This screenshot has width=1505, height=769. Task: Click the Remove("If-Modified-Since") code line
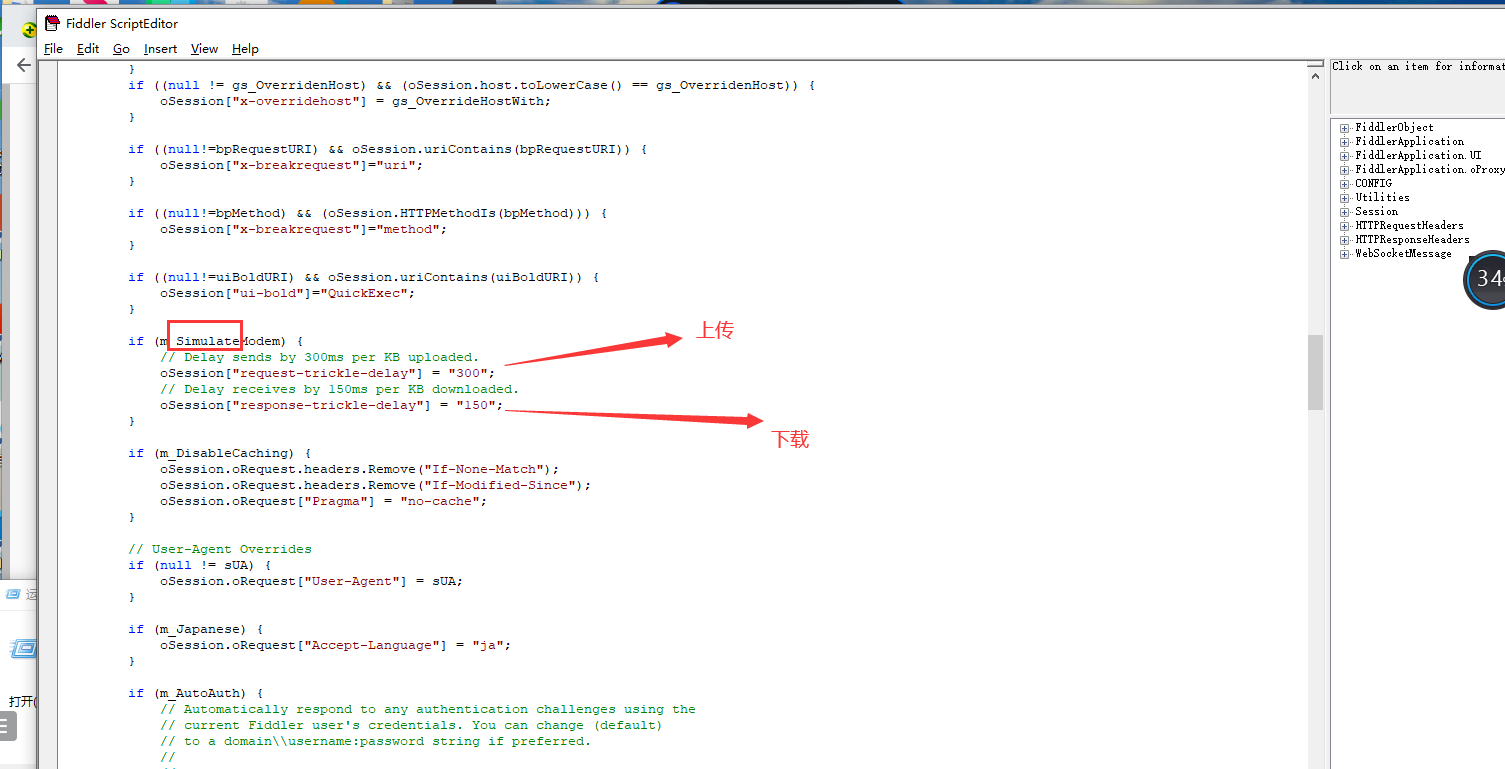(x=375, y=485)
